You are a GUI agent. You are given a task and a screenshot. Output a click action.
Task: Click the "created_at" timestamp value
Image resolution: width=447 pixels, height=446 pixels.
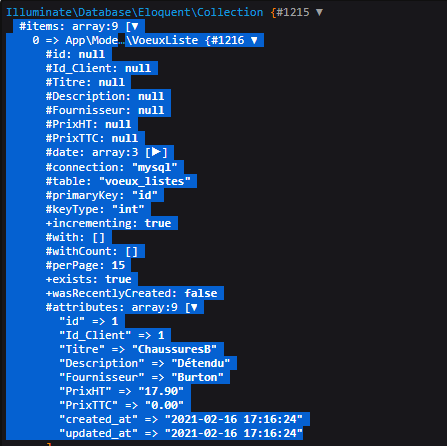pyautogui.click(x=234, y=419)
